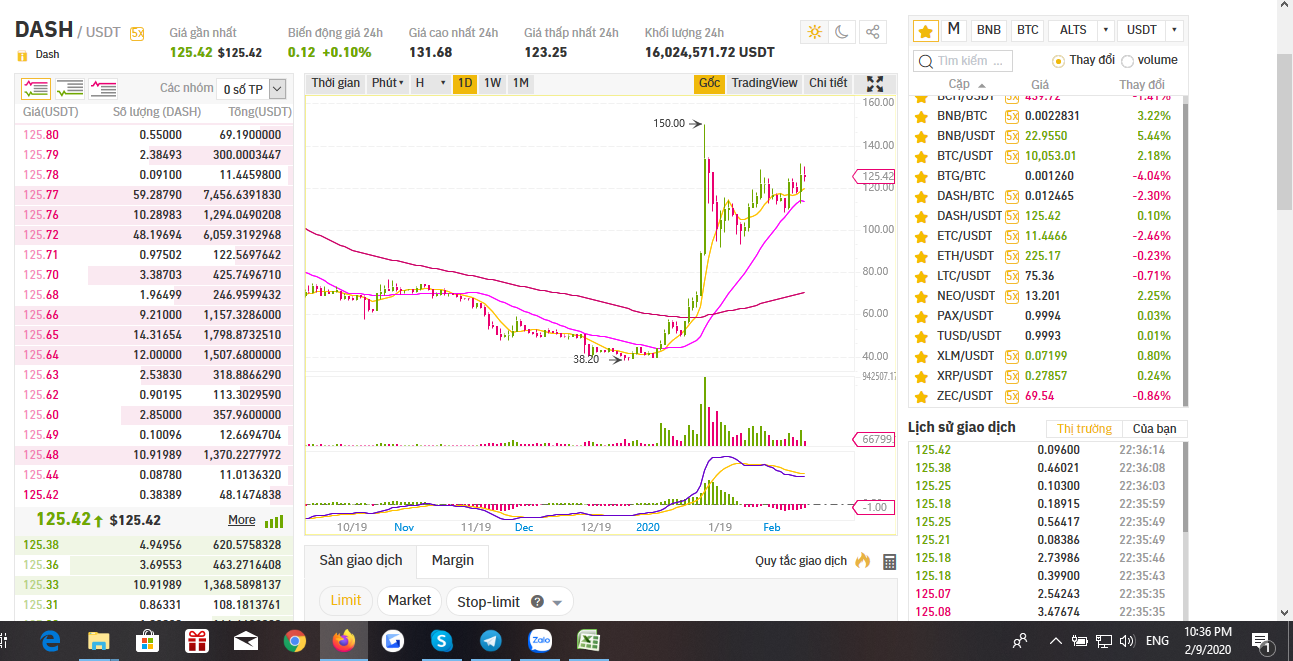The height and width of the screenshot is (661, 1293).
Task: Select volume radio button
Action: 1128,61
